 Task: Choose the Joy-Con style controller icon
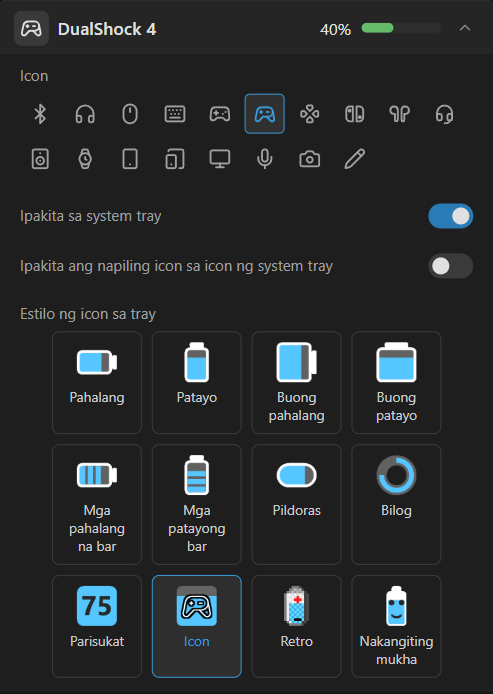click(x=354, y=114)
